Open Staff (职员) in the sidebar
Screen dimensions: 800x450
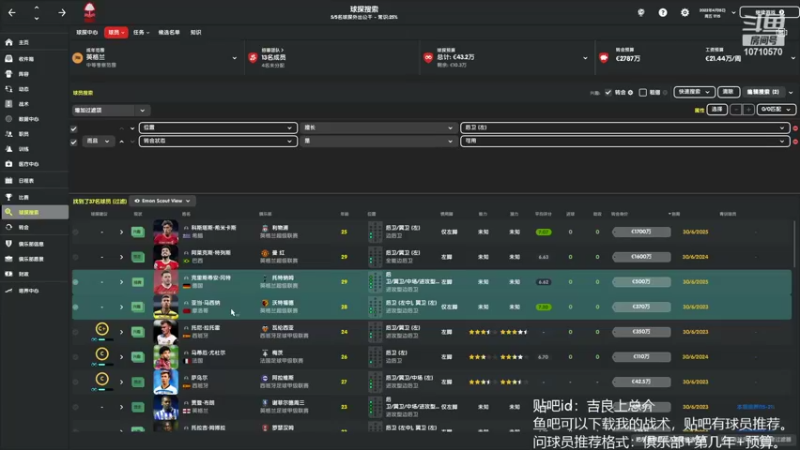click(x=34, y=134)
